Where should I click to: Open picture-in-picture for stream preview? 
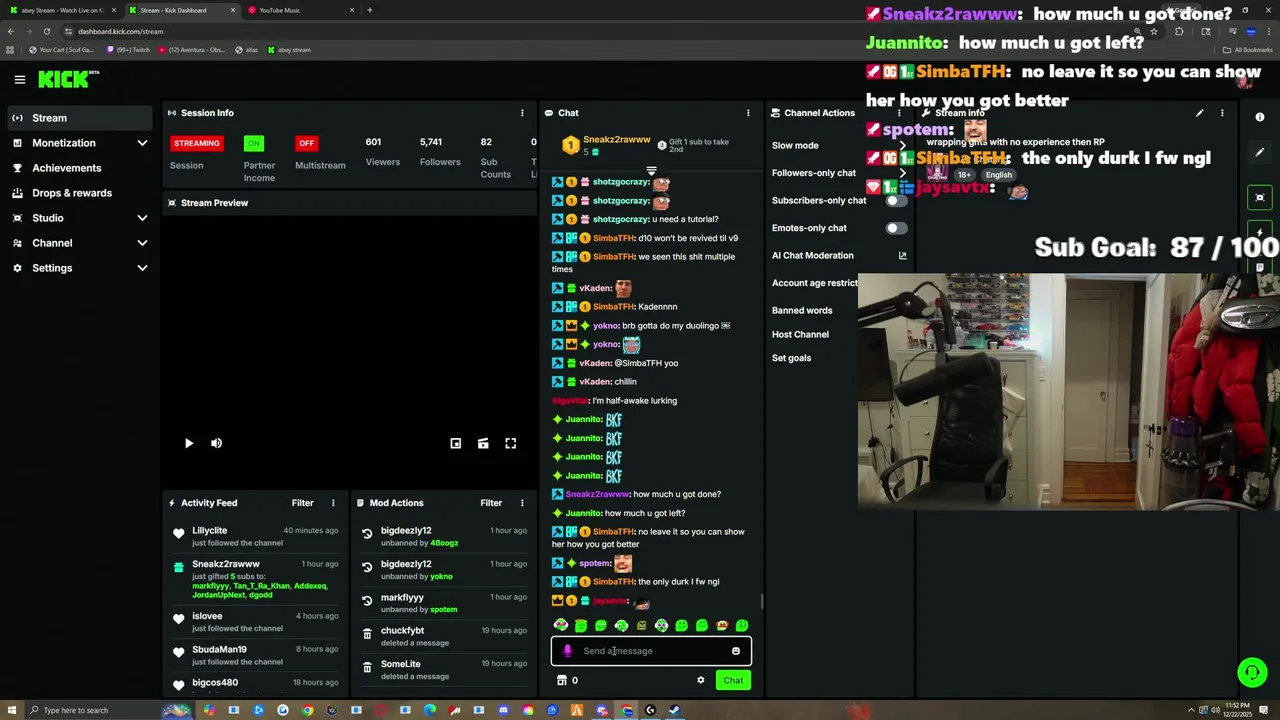coord(455,443)
